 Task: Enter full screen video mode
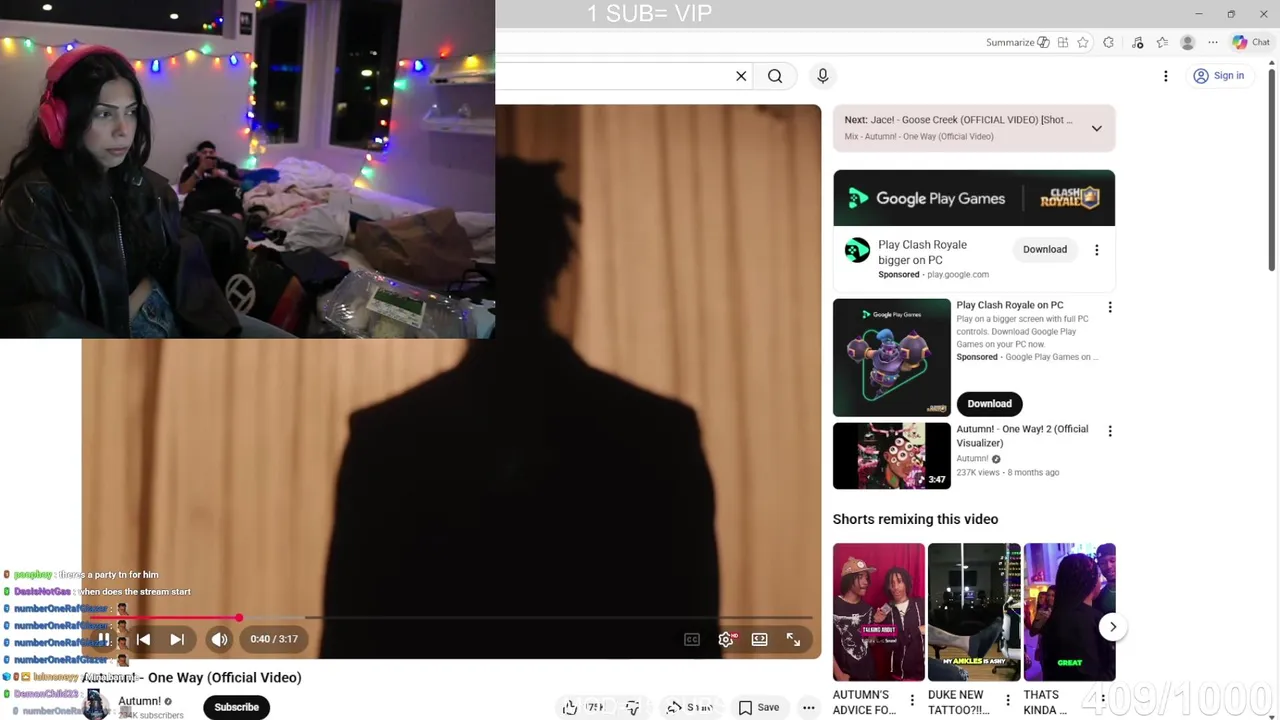click(x=793, y=639)
